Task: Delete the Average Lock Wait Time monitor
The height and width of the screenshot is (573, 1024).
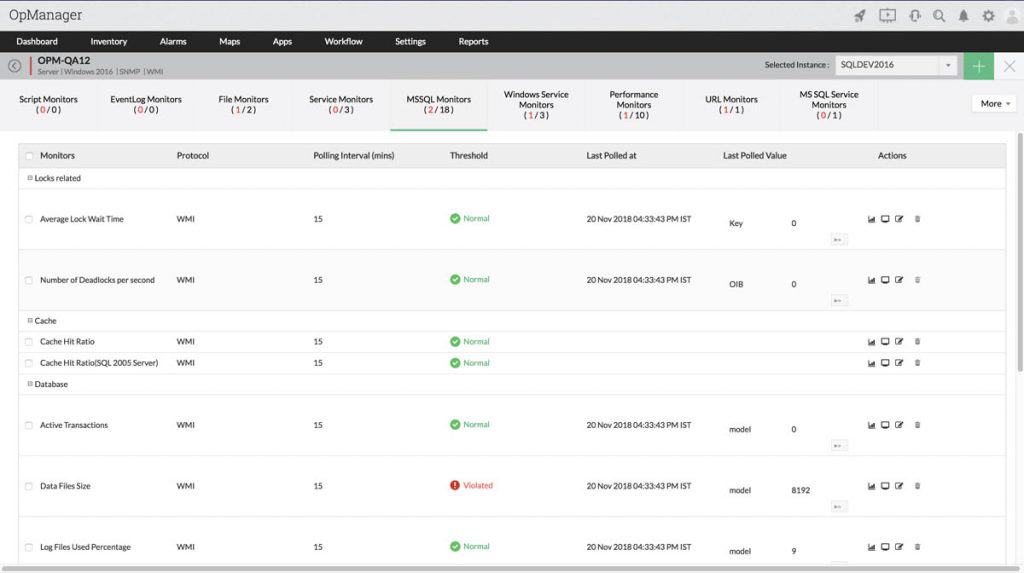Action: 917,220
